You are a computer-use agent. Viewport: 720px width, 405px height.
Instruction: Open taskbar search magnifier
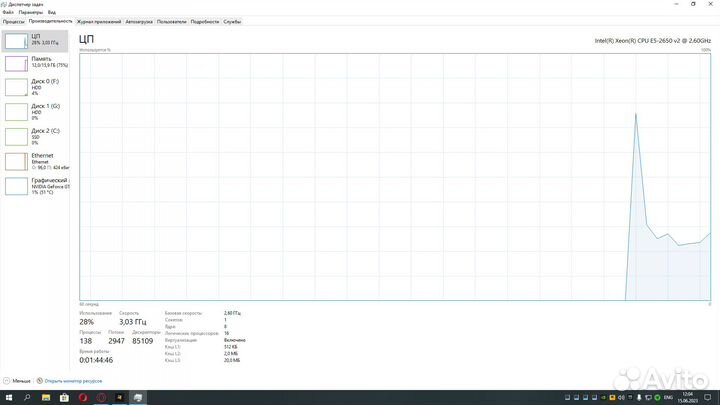click(27, 398)
